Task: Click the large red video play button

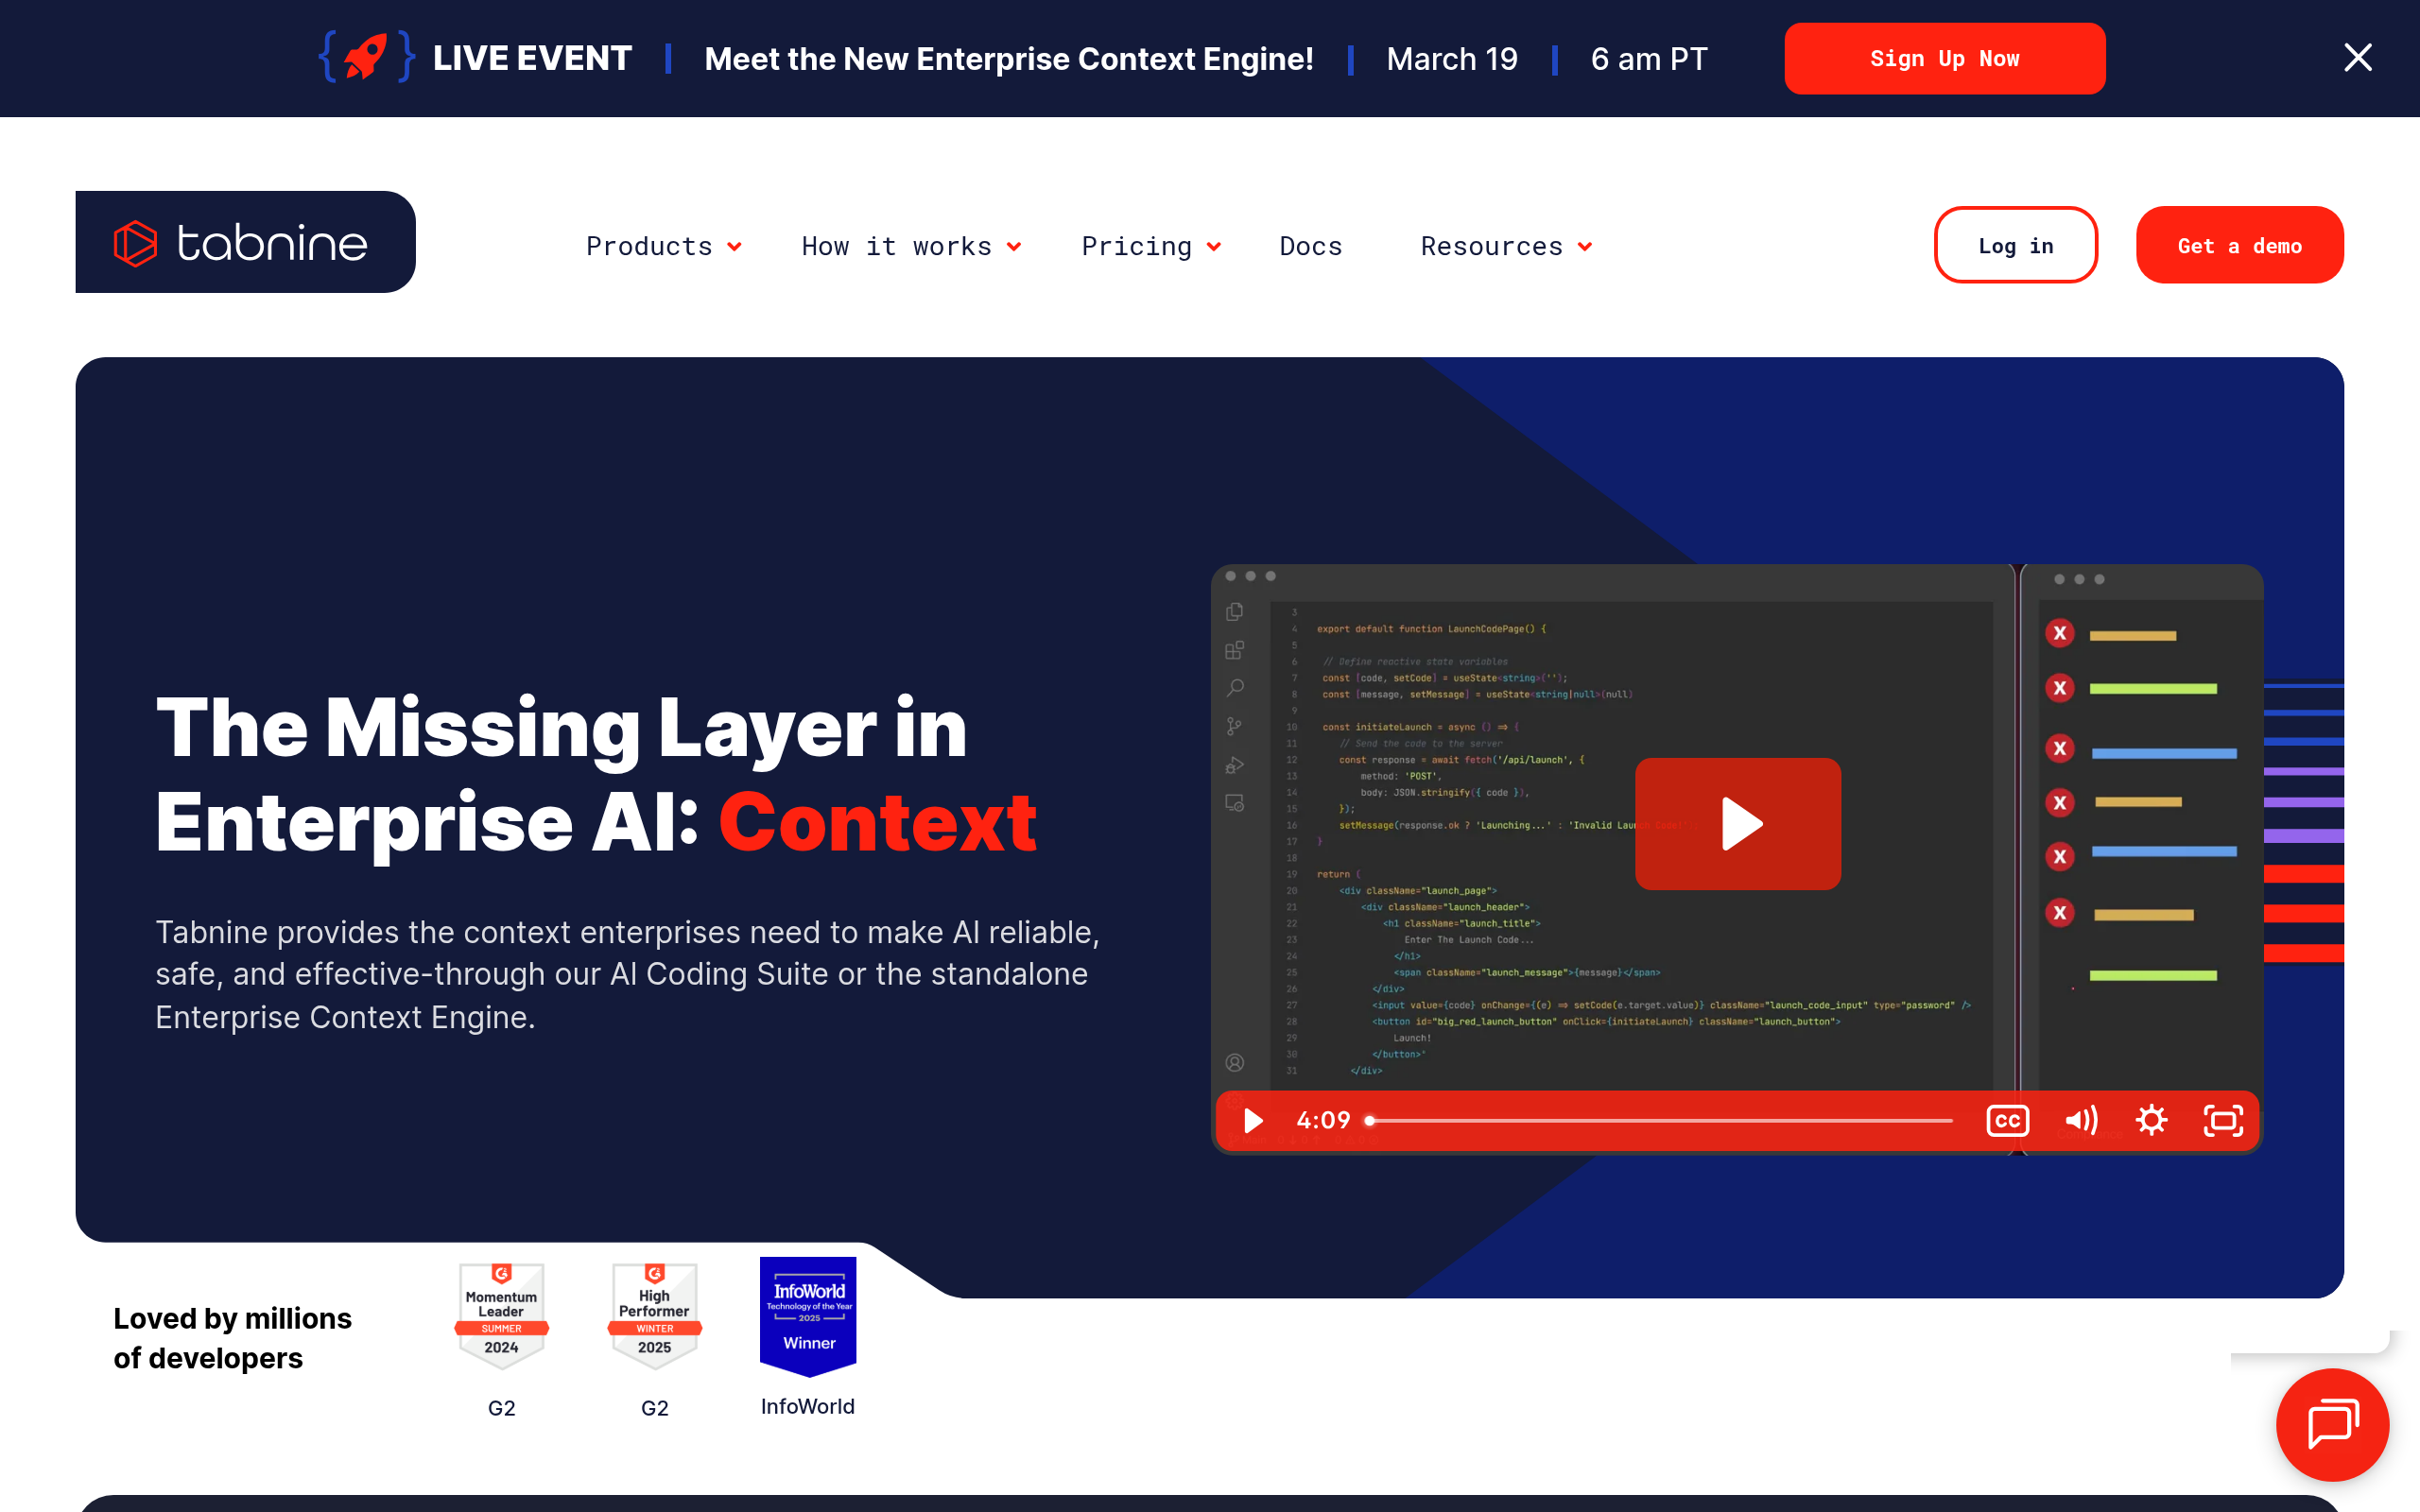Action: coord(1737,823)
